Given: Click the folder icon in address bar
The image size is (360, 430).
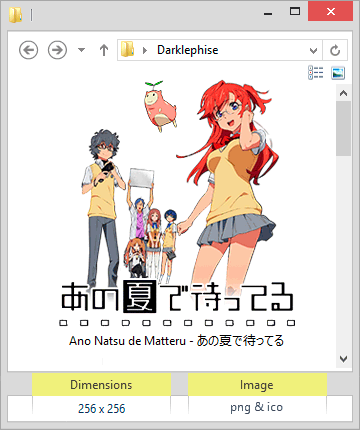Looking at the screenshot, I should (x=127, y=50).
